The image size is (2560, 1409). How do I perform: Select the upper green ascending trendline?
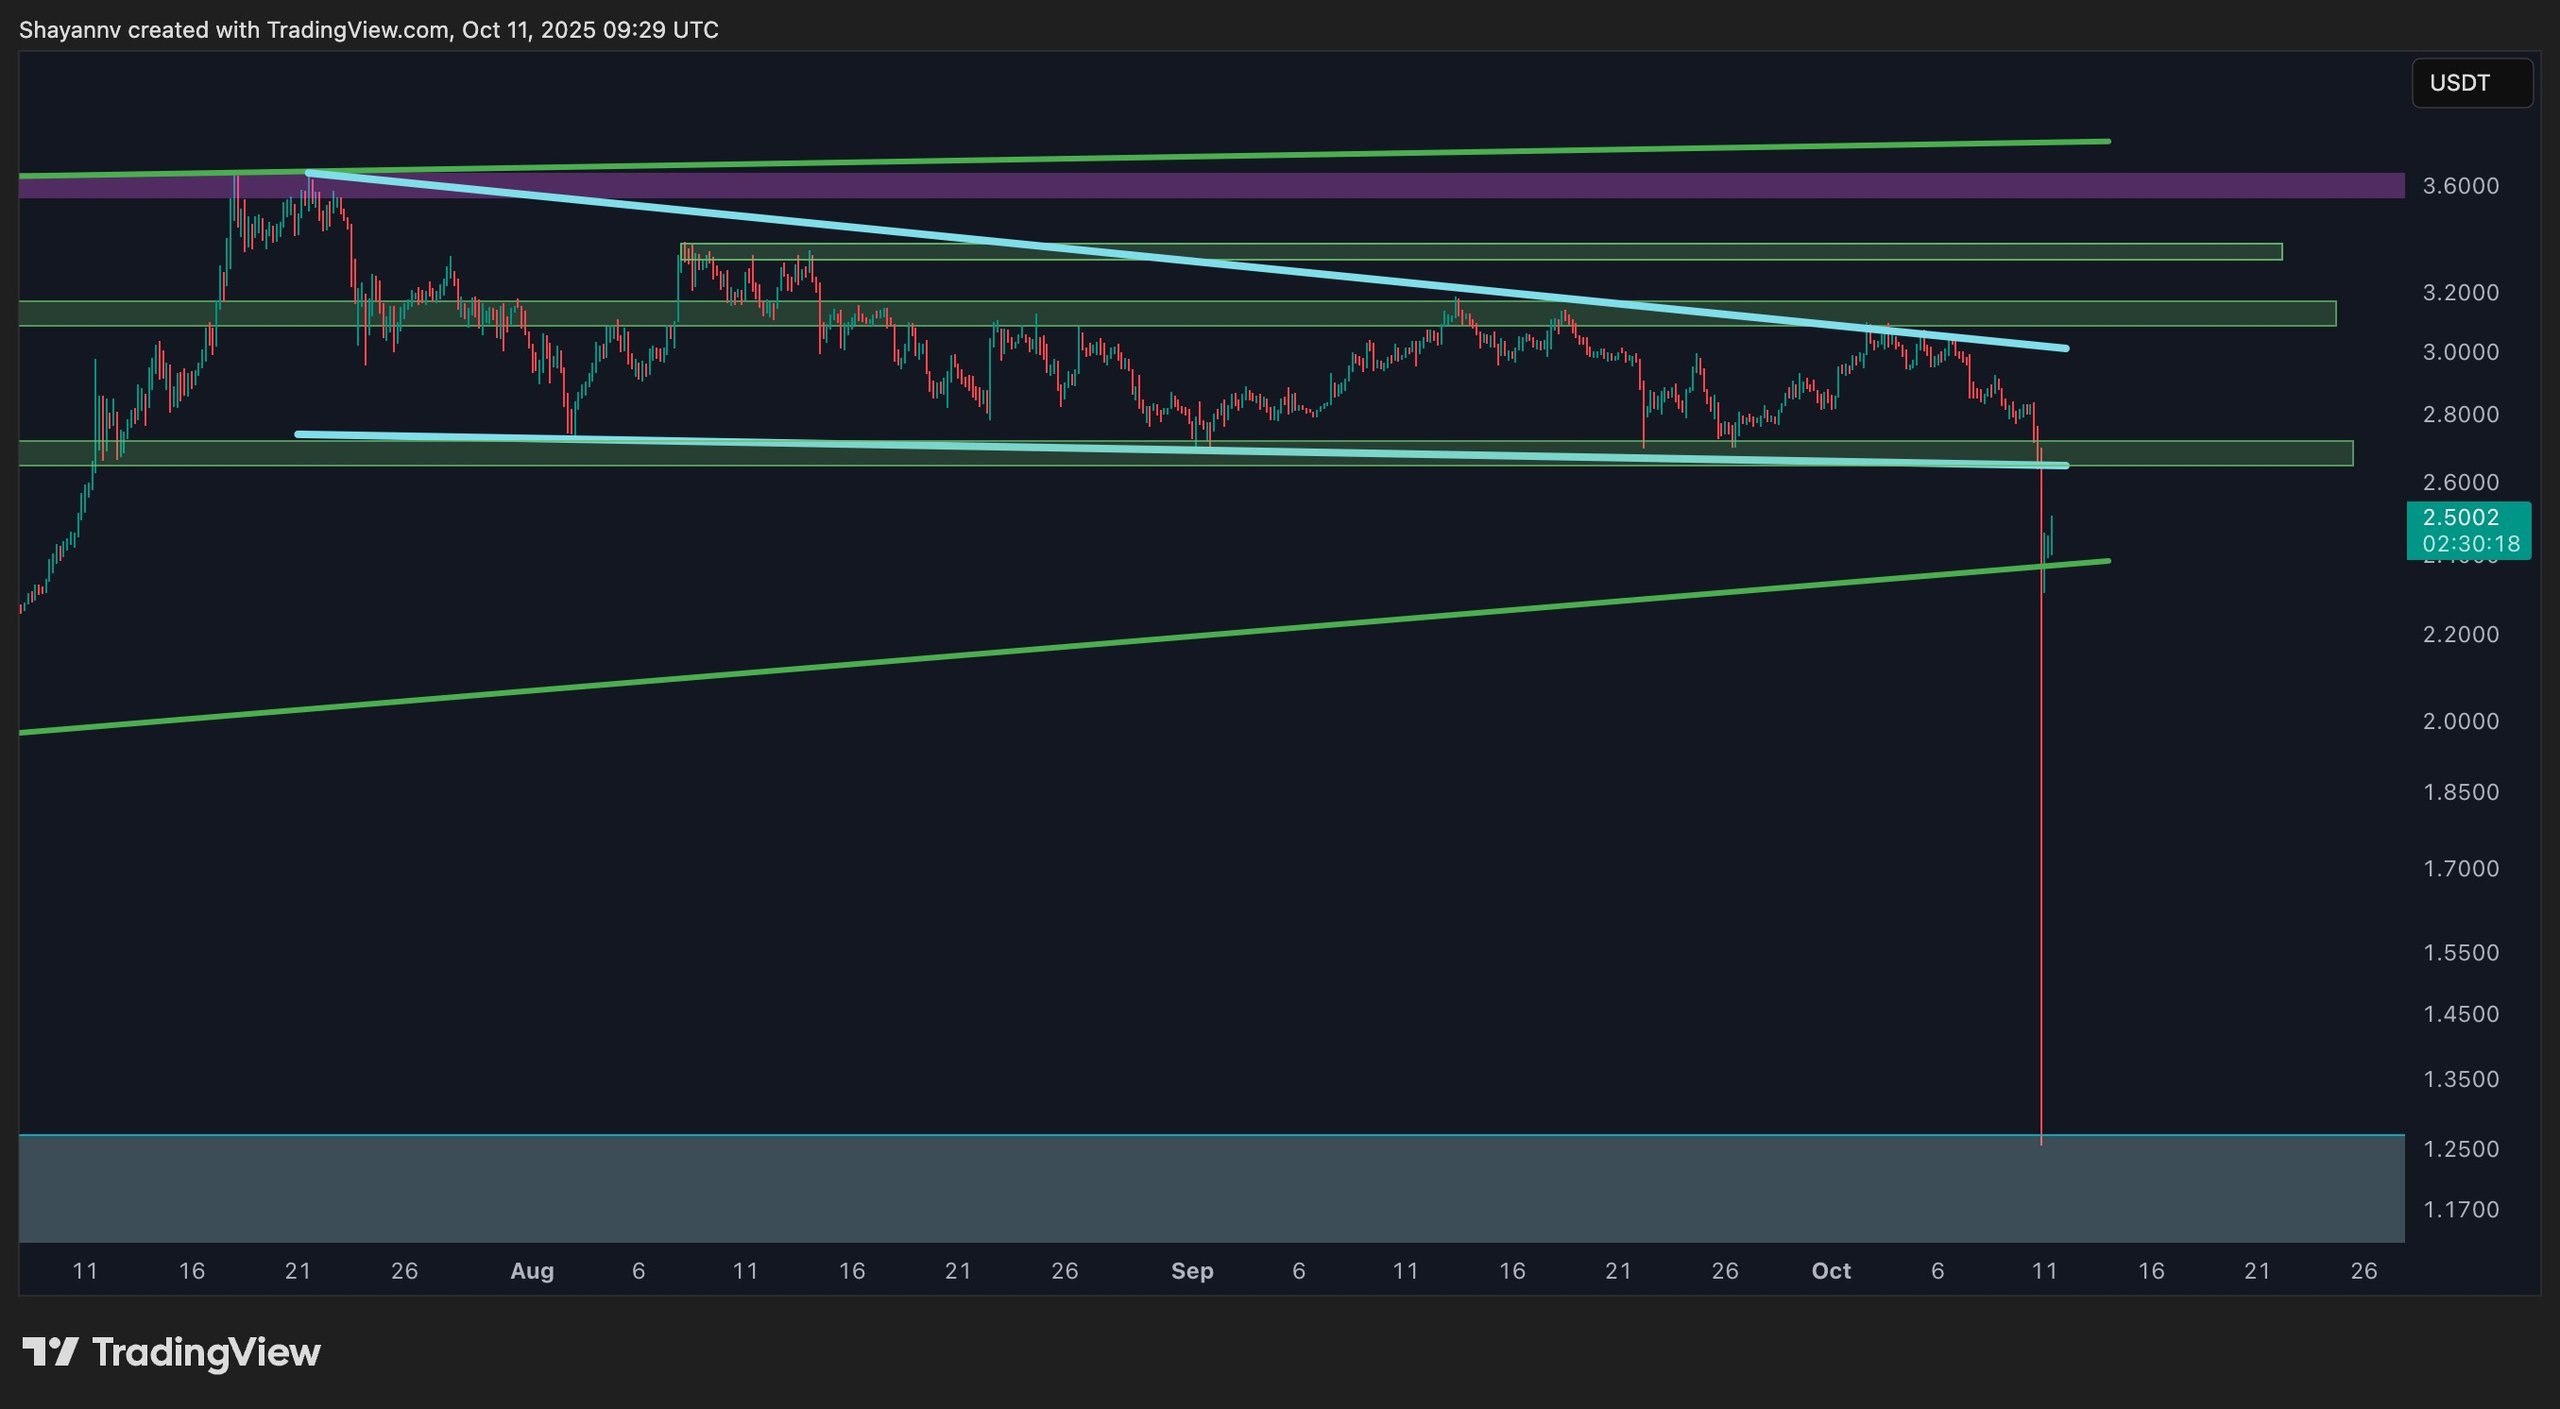coord(1300,156)
